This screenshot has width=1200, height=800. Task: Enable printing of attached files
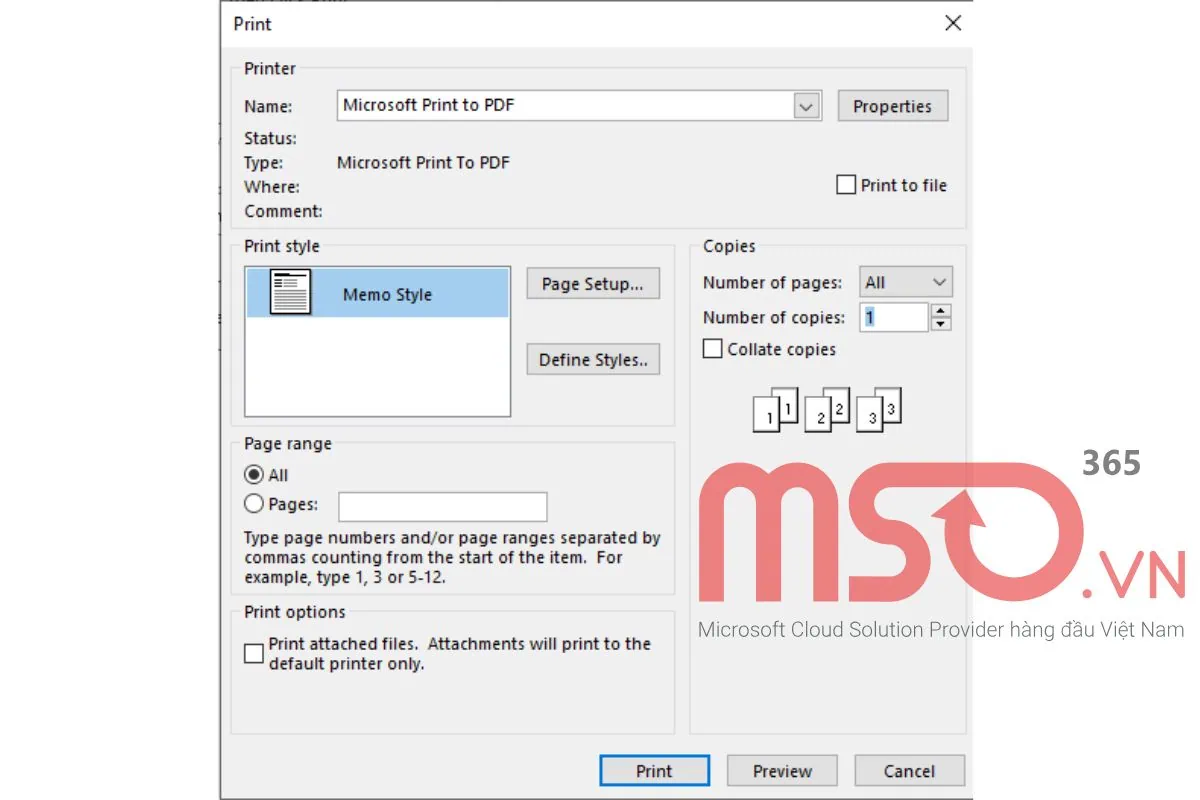(x=253, y=652)
